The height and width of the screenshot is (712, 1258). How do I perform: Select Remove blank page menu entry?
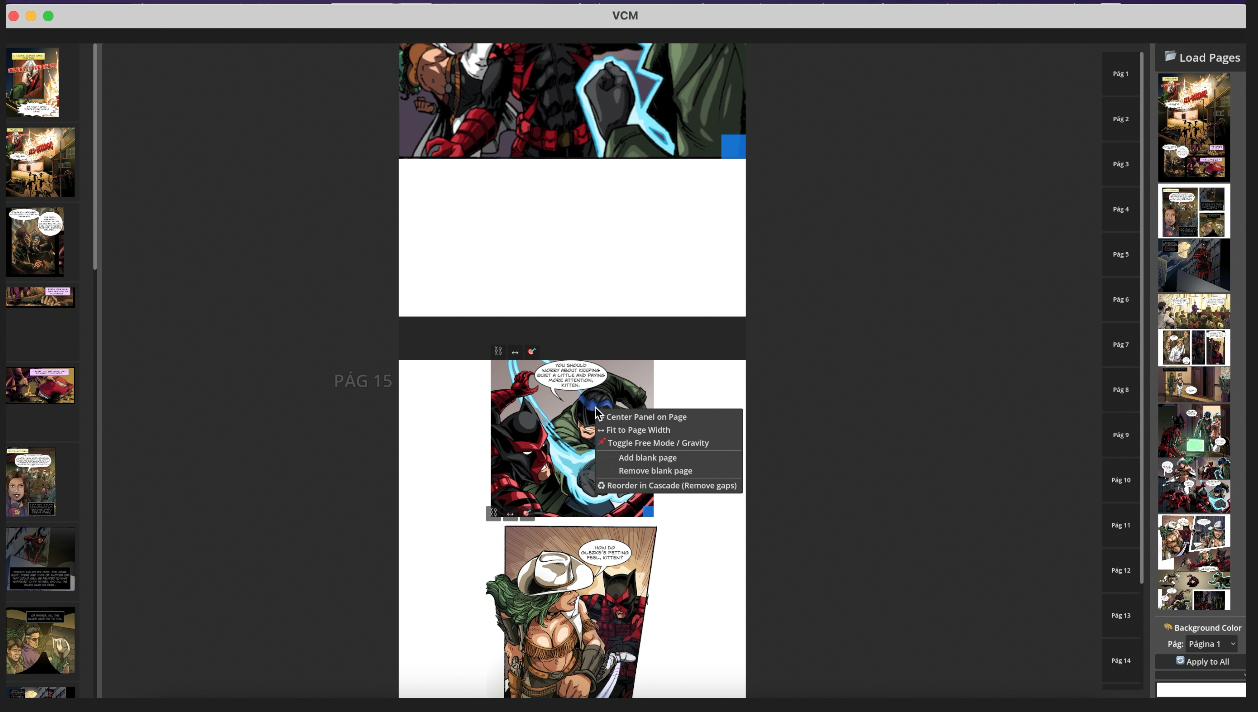pos(669,471)
